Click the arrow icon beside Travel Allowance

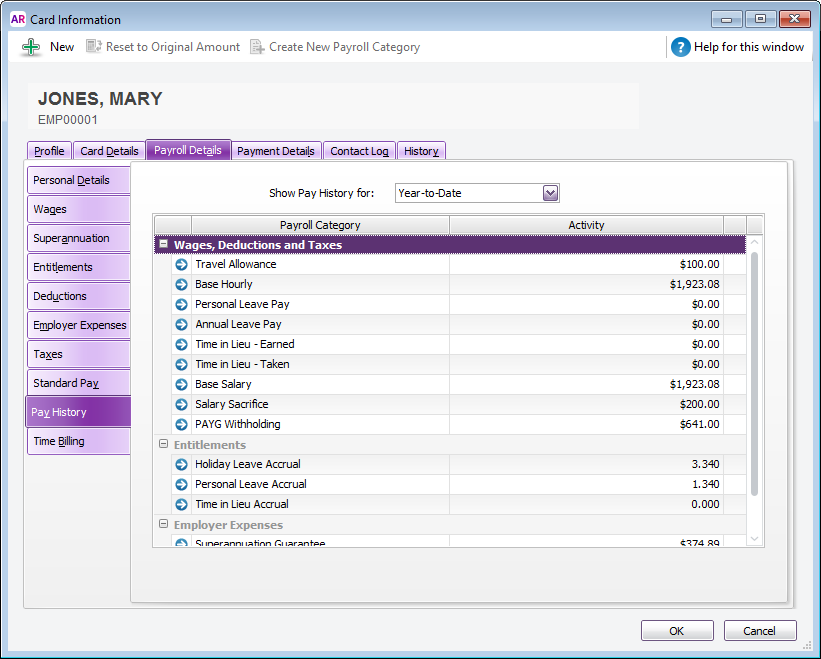pos(181,265)
